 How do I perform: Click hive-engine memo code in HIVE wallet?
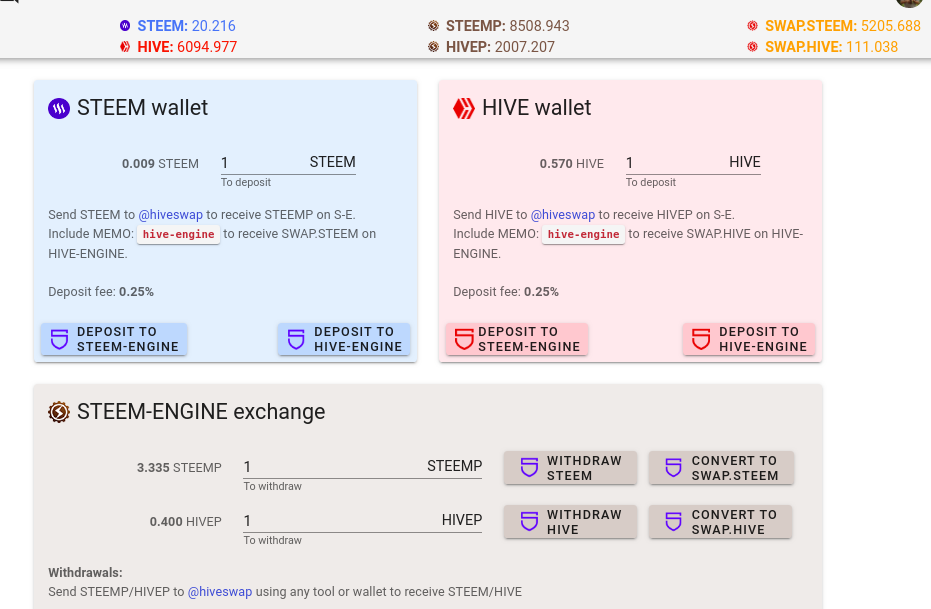pyautogui.click(x=584, y=234)
